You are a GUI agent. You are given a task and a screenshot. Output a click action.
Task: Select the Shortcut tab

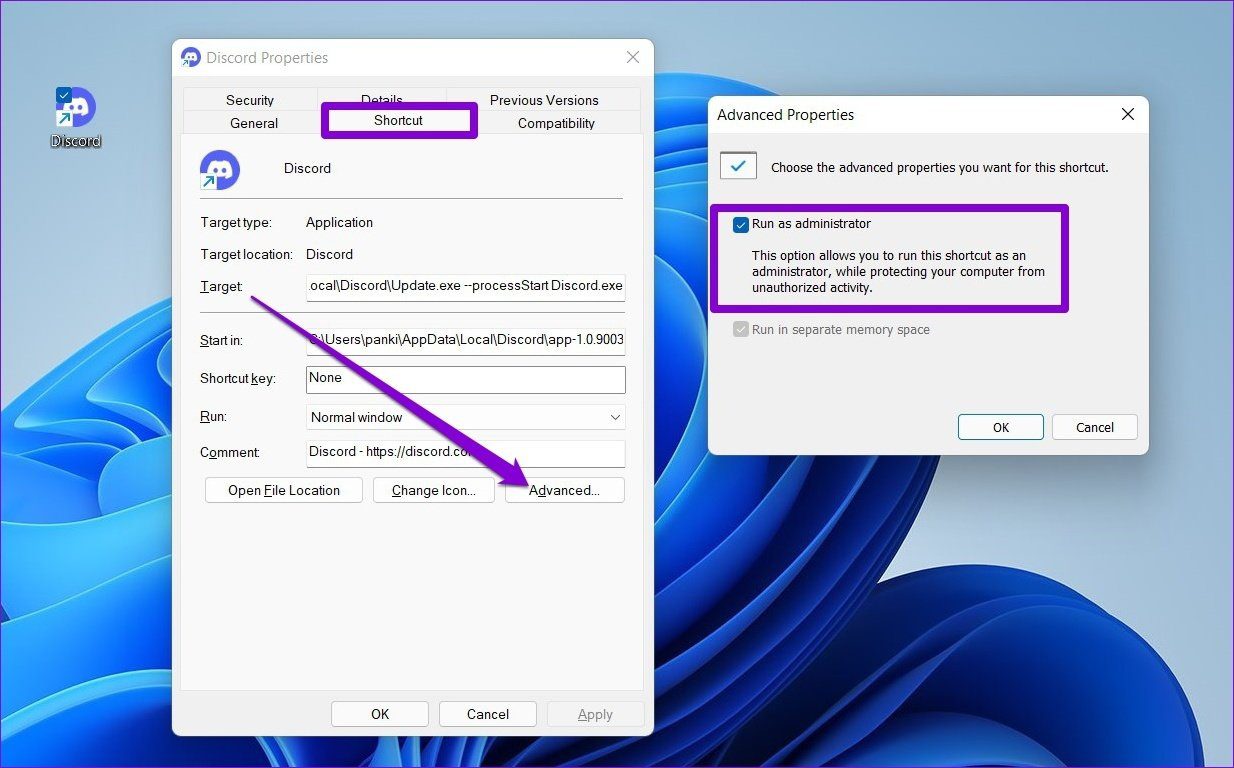399,120
